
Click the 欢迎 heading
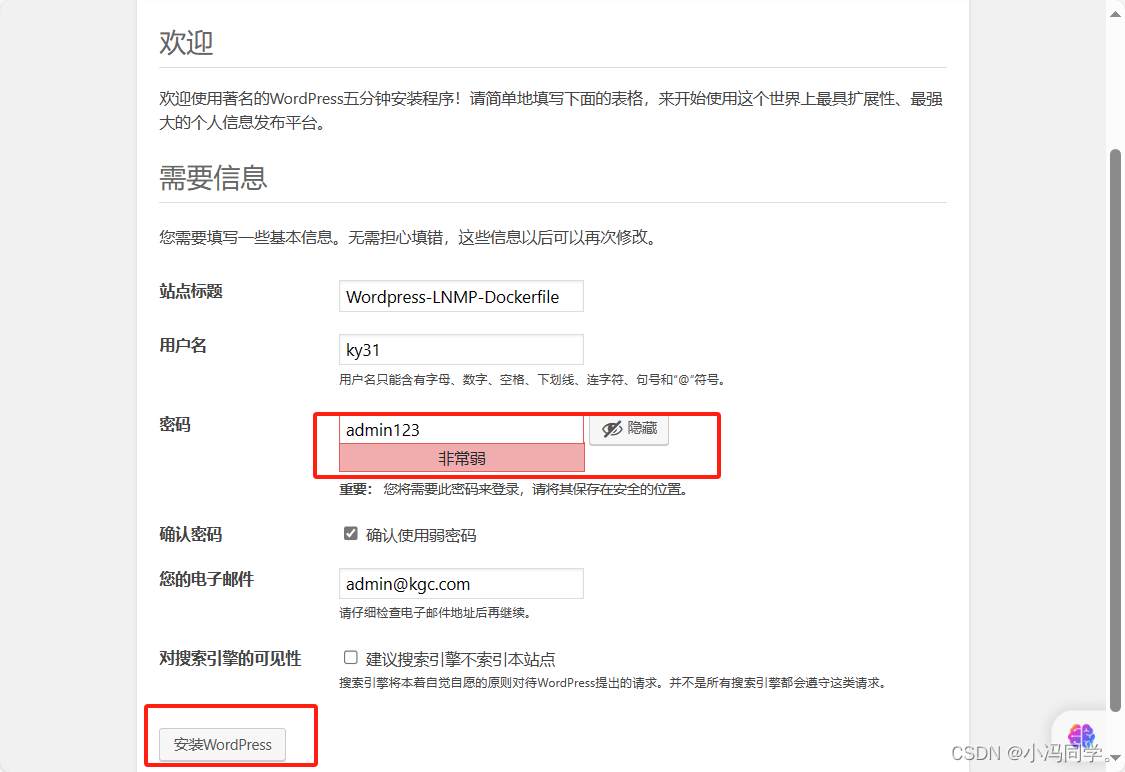click(186, 42)
